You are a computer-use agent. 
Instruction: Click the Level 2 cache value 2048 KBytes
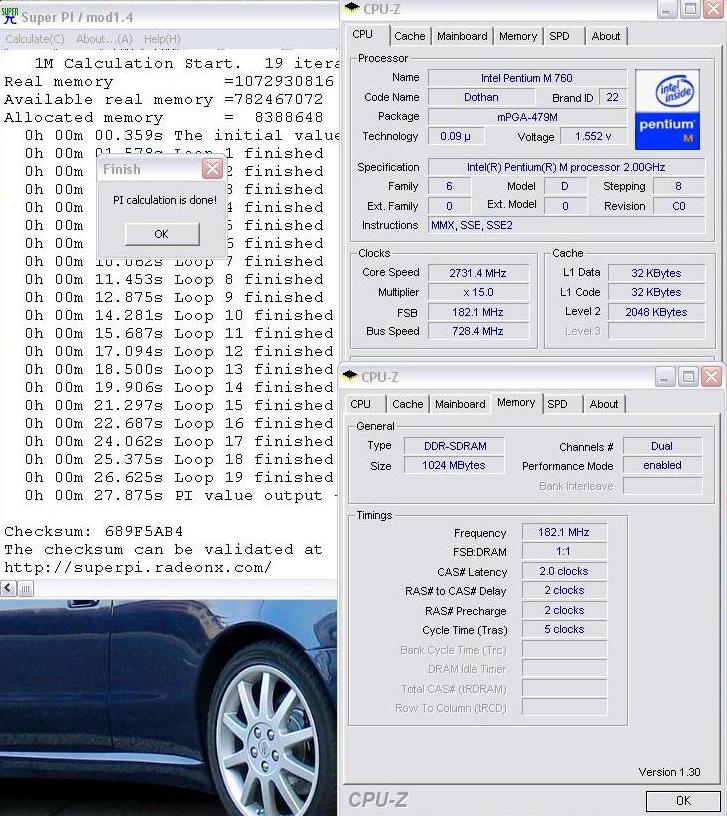click(656, 312)
